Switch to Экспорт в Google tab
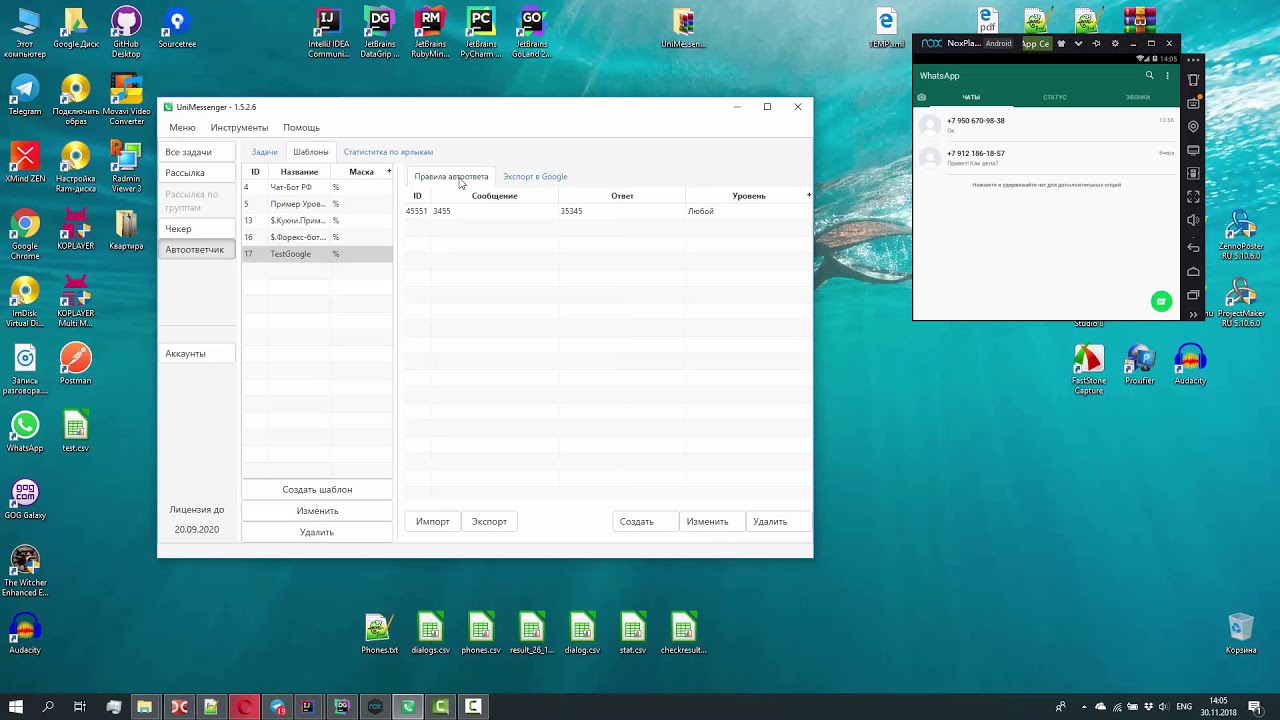This screenshot has width=1280, height=720. click(x=535, y=177)
